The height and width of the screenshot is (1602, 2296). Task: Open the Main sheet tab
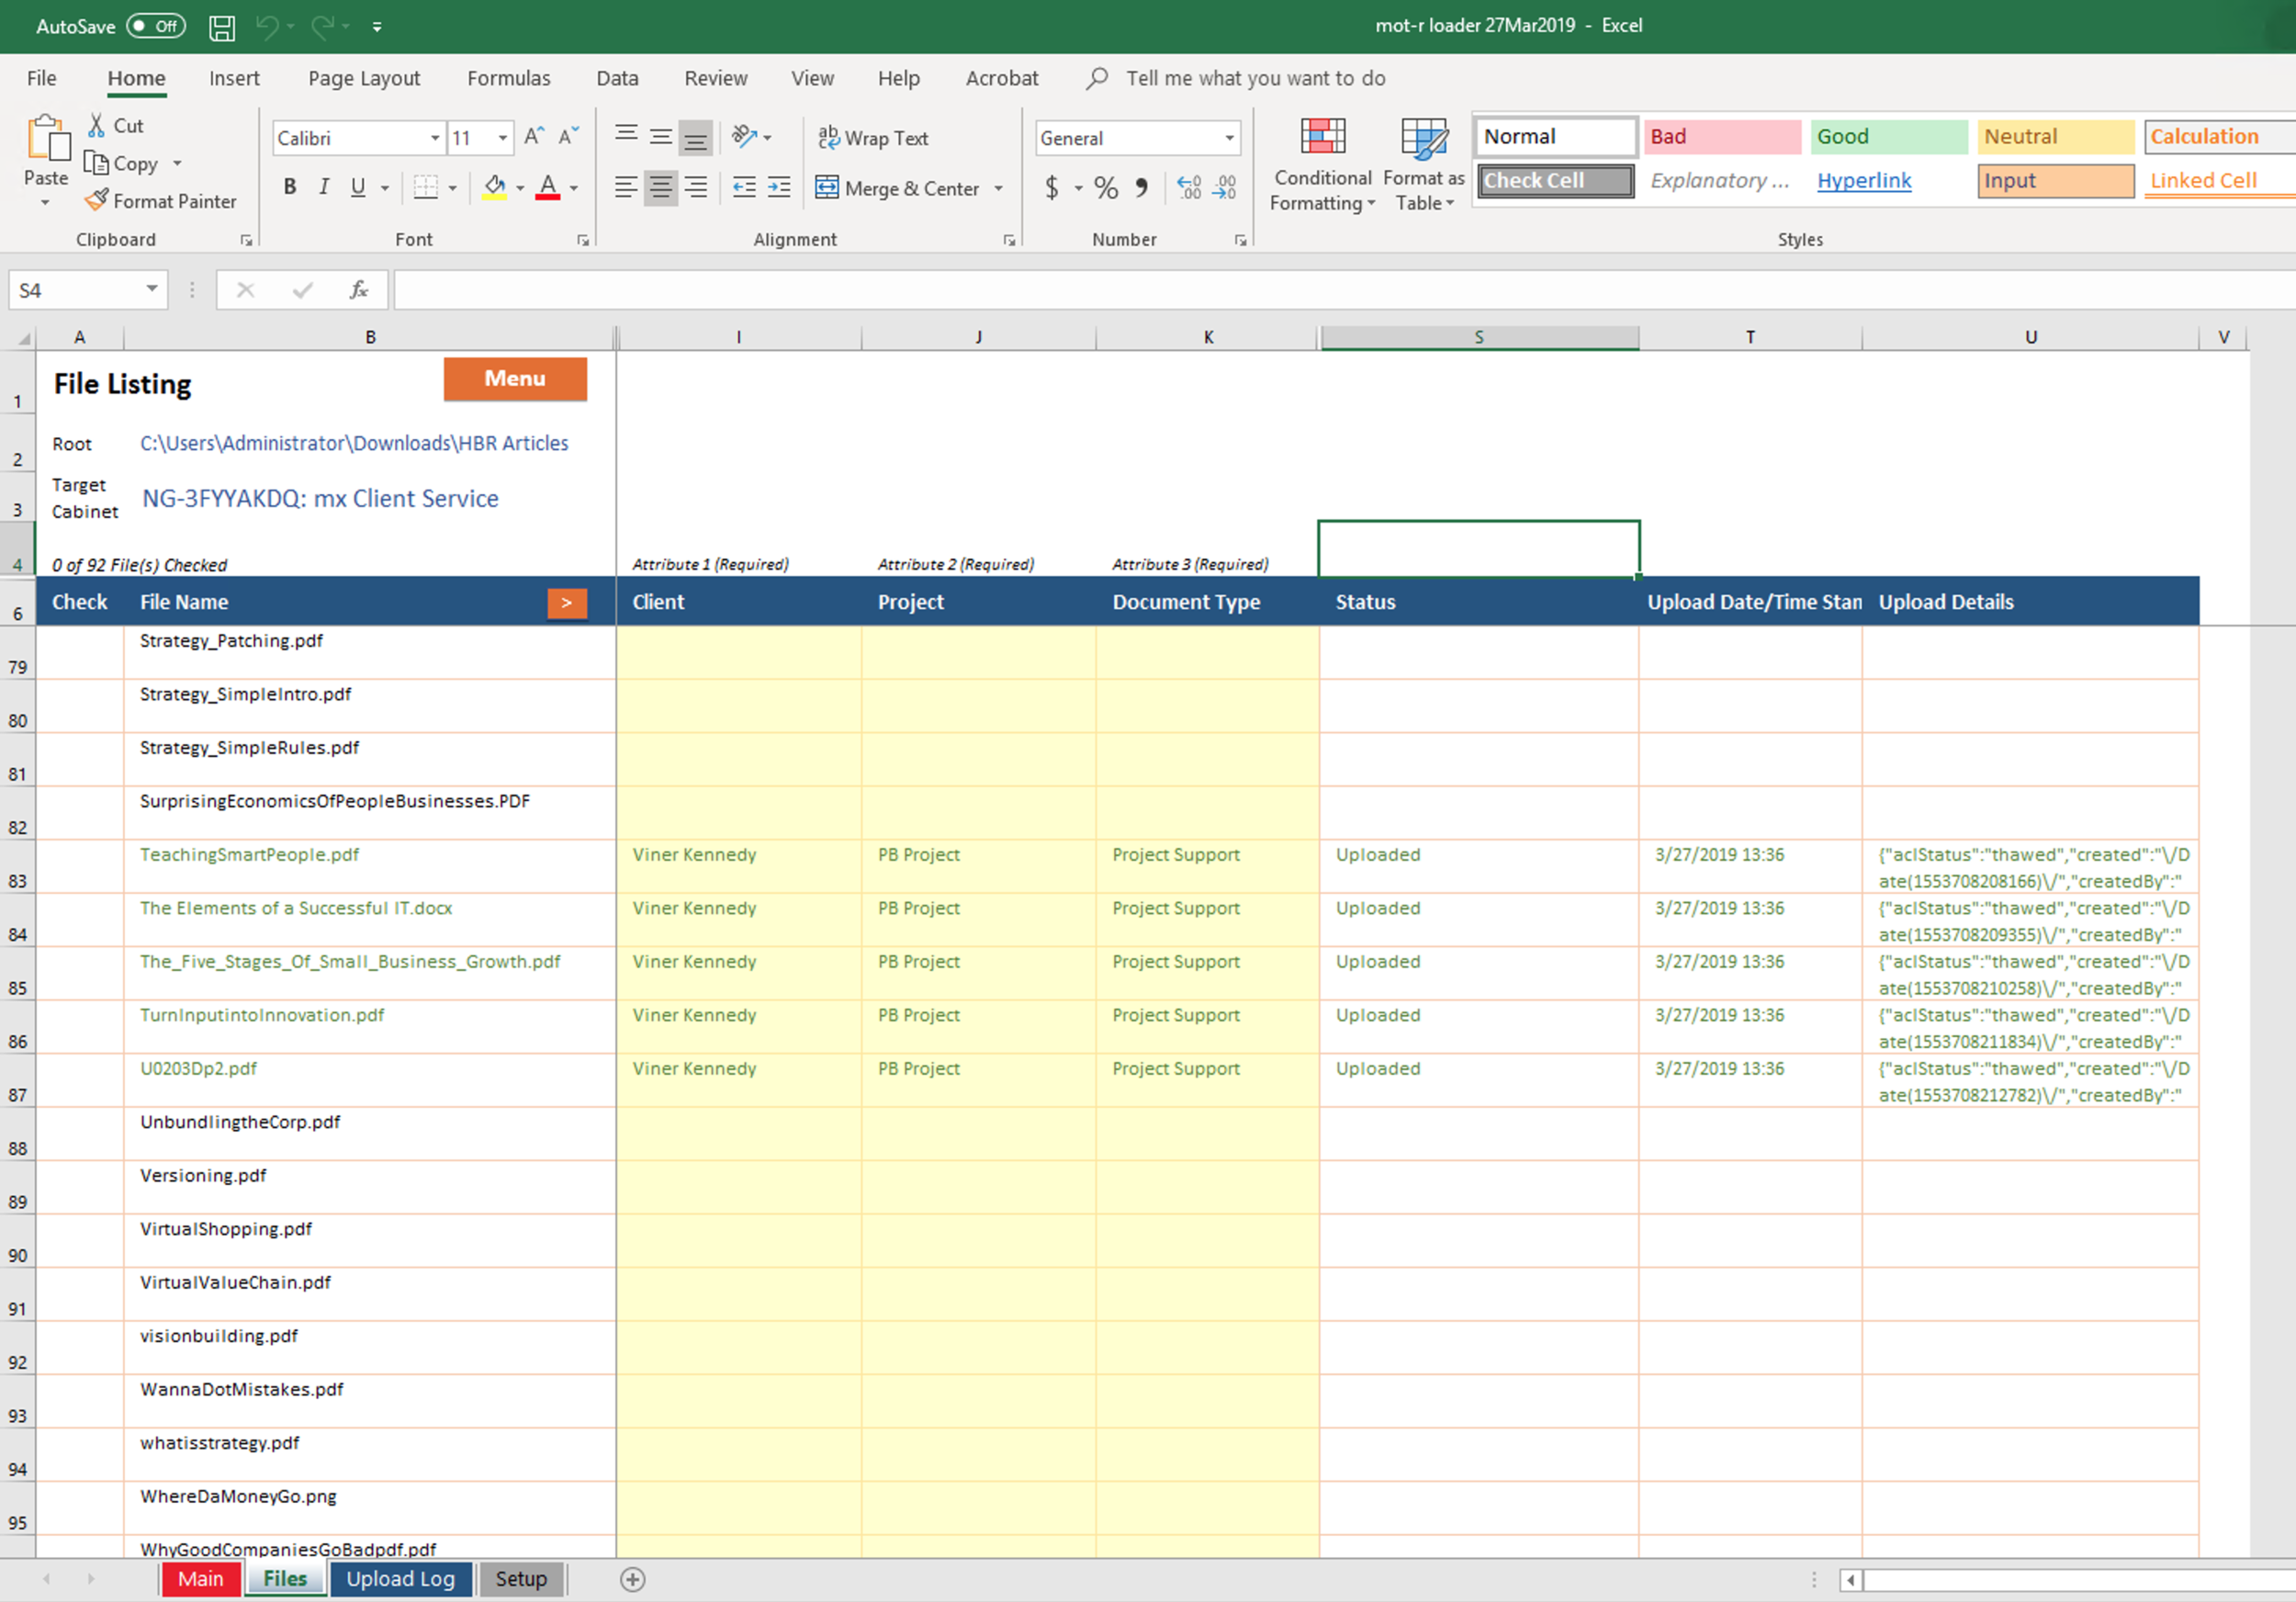pos(200,1579)
